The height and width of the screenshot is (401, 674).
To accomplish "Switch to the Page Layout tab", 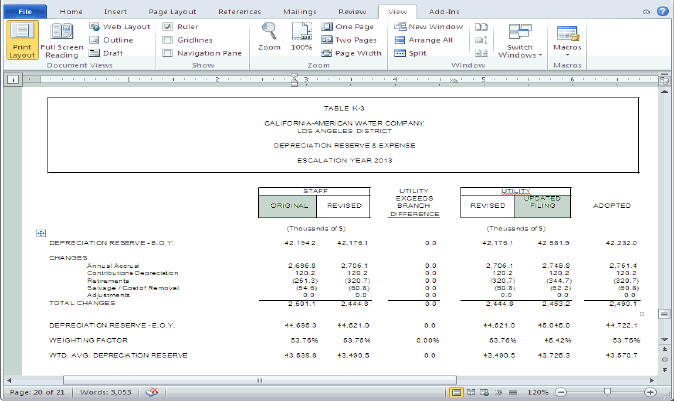I will click(x=172, y=10).
